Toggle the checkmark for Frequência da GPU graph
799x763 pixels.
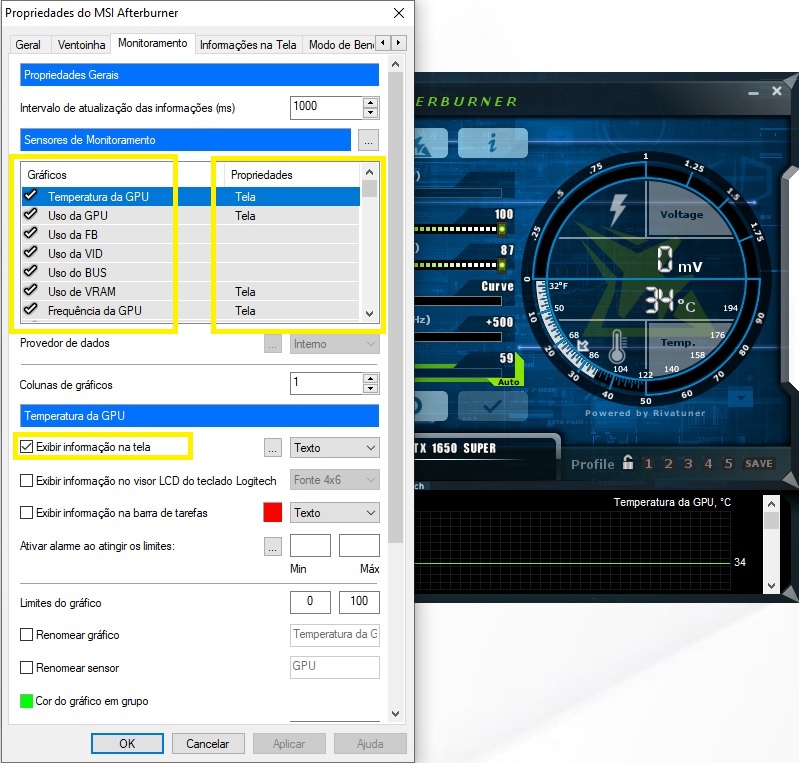[31, 309]
